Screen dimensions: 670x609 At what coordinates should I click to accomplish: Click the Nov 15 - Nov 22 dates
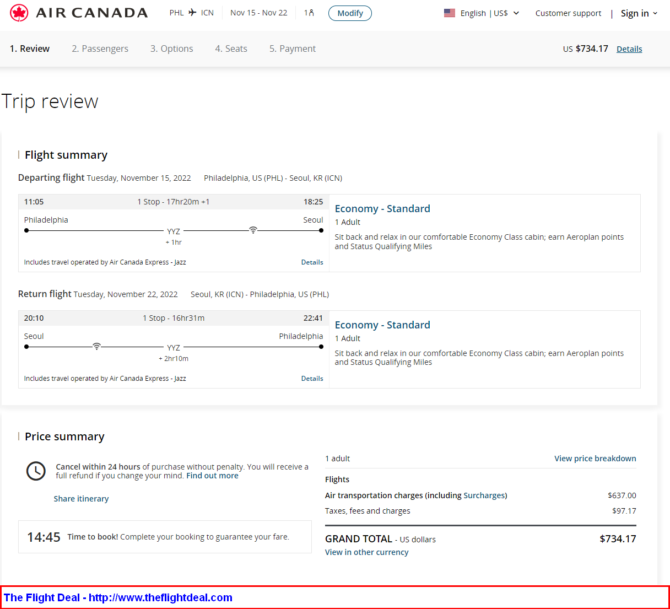259,13
